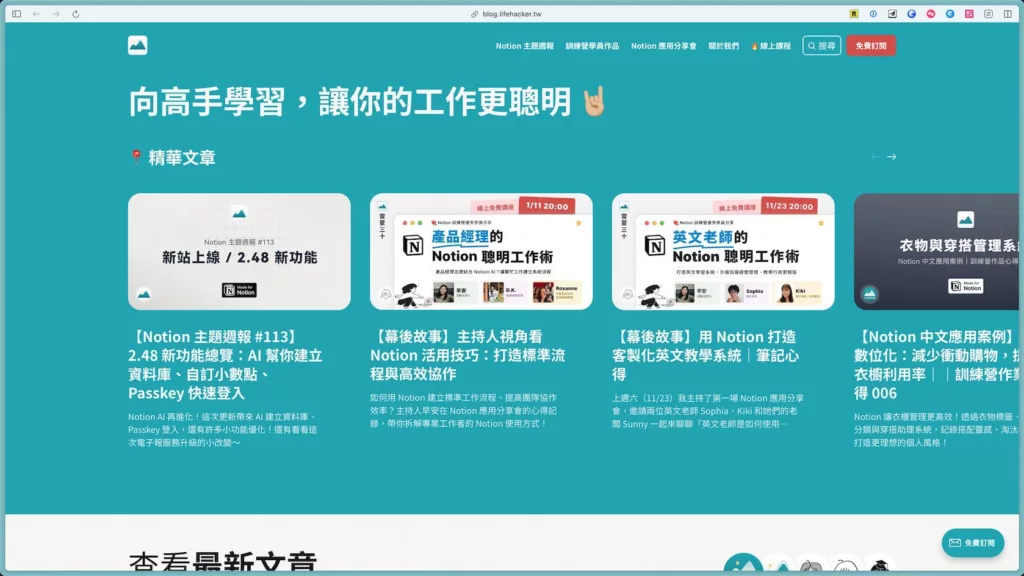Image resolution: width=1024 pixels, height=576 pixels.
Task: Go forward with the browser forward arrow
Action: pyautogui.click(x=56, y=14)
